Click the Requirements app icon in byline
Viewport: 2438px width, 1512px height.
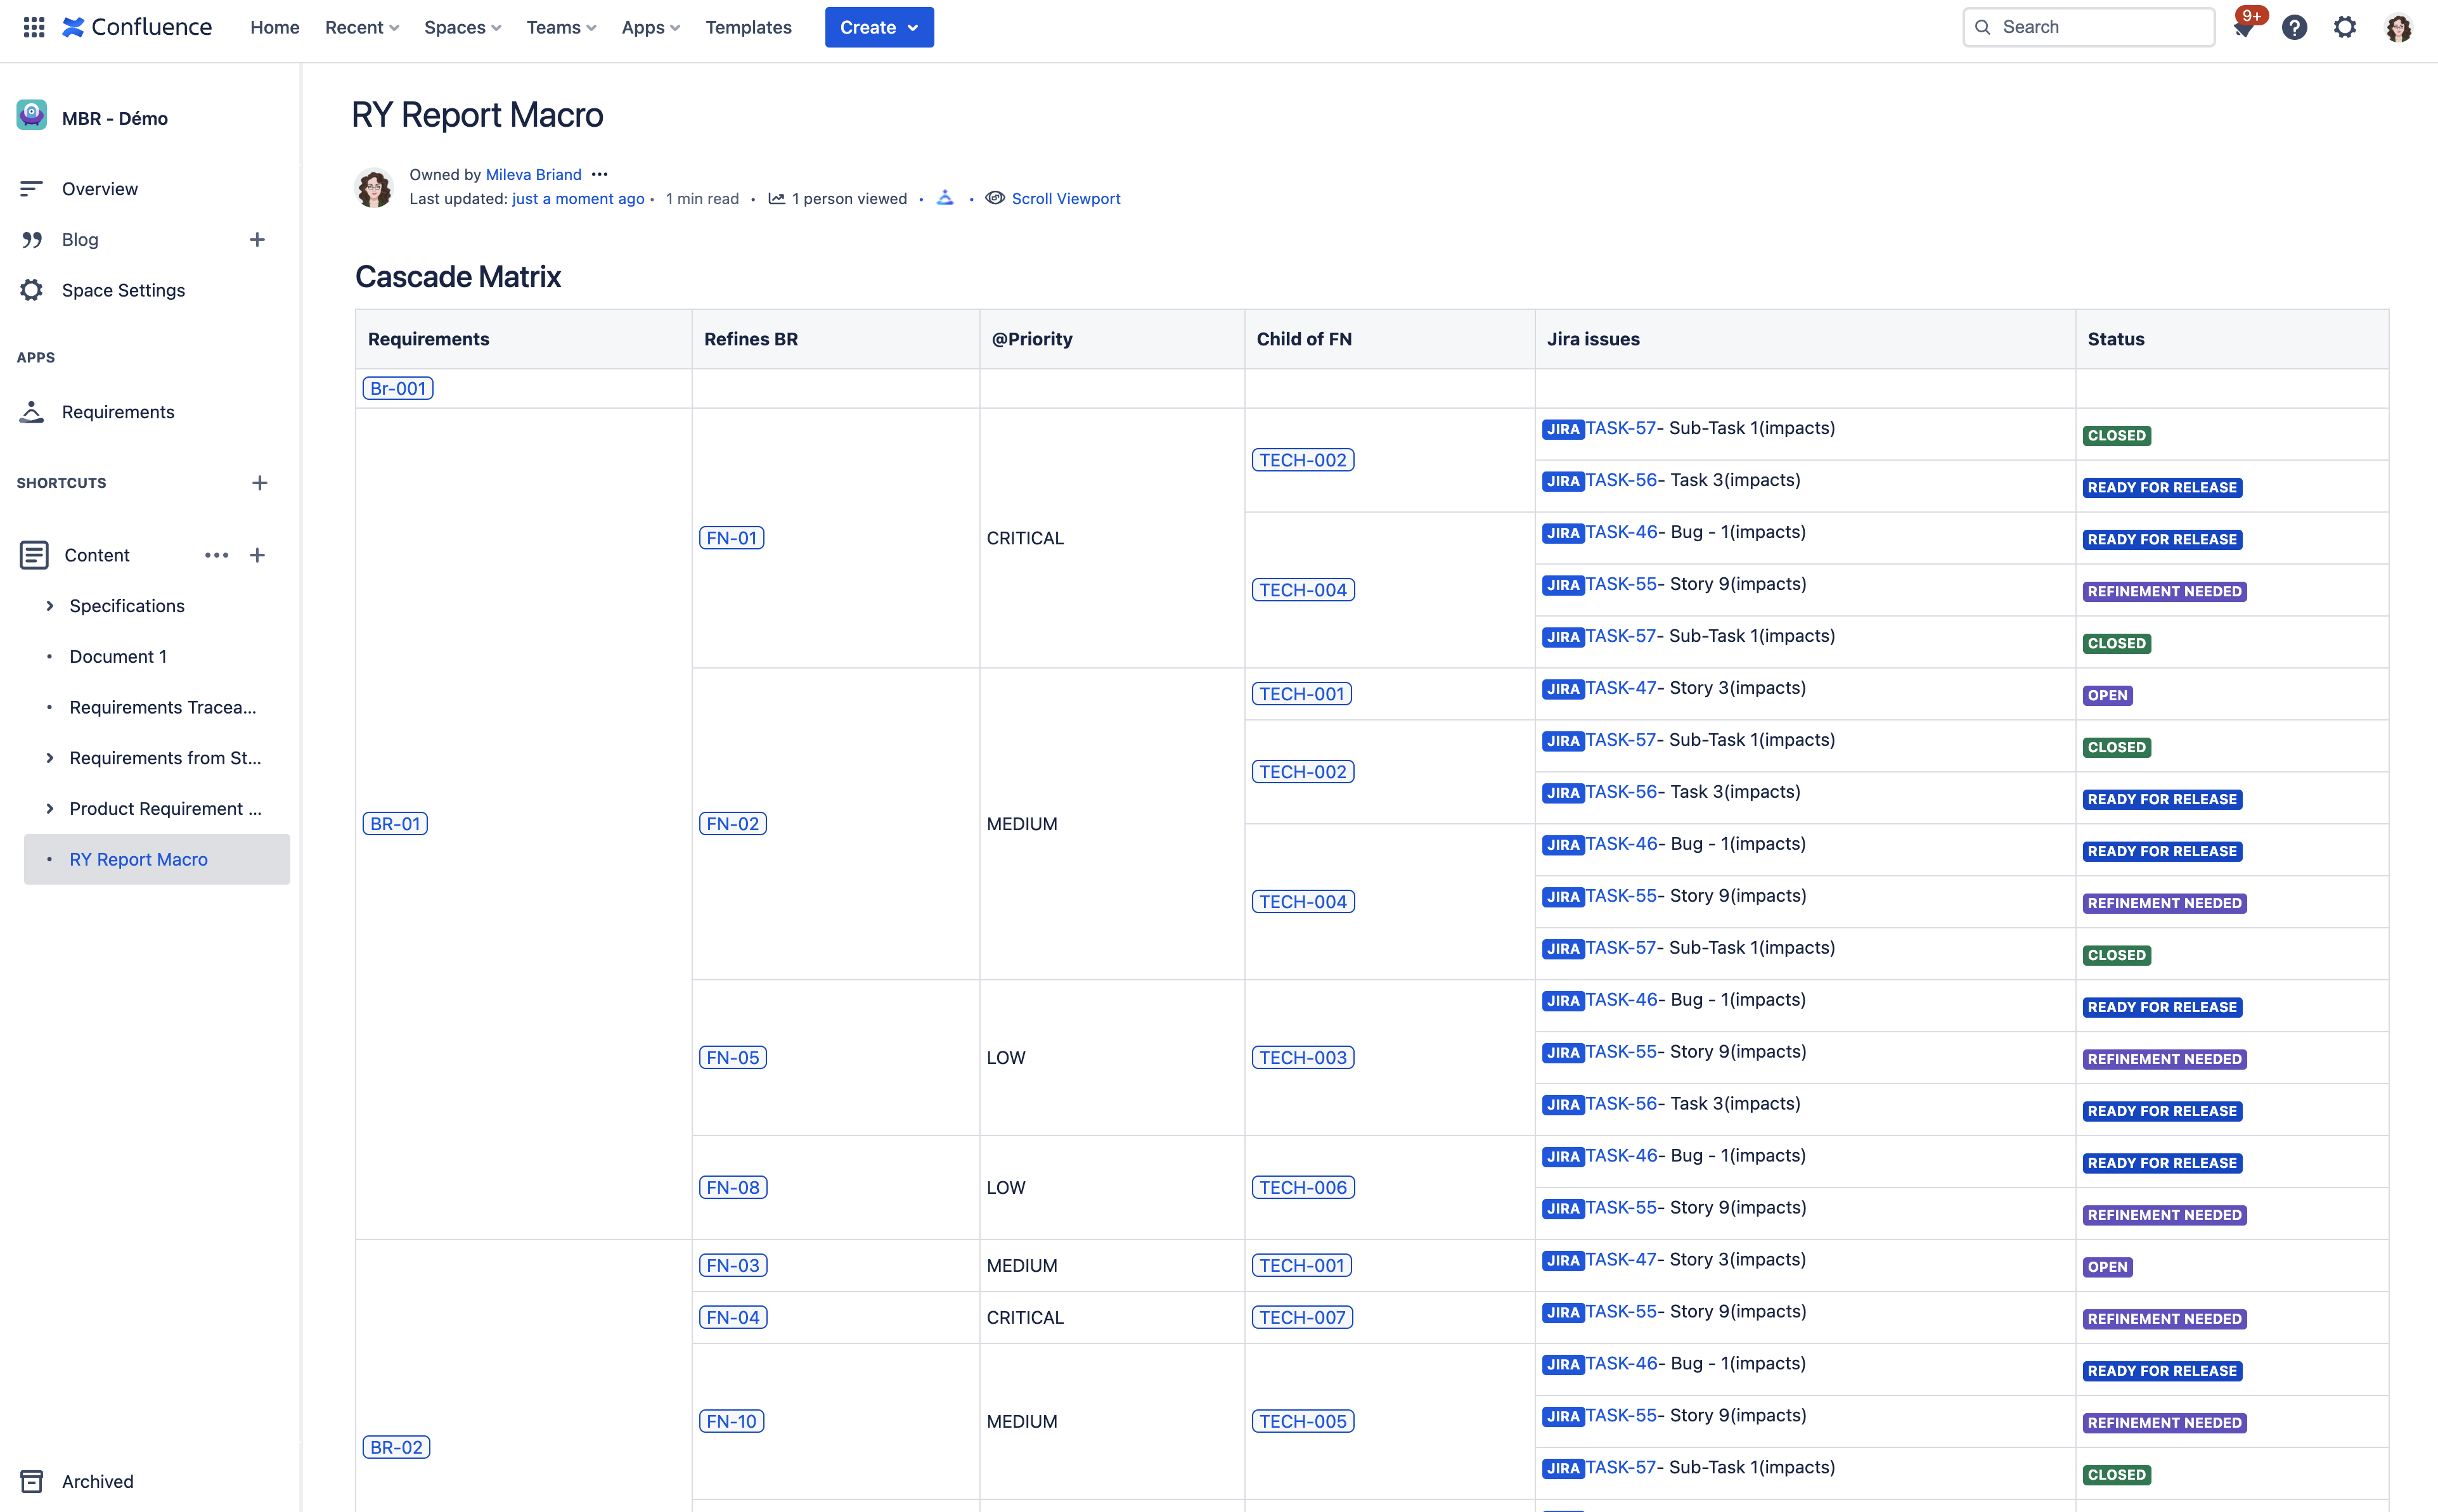[x=945, y=198]
